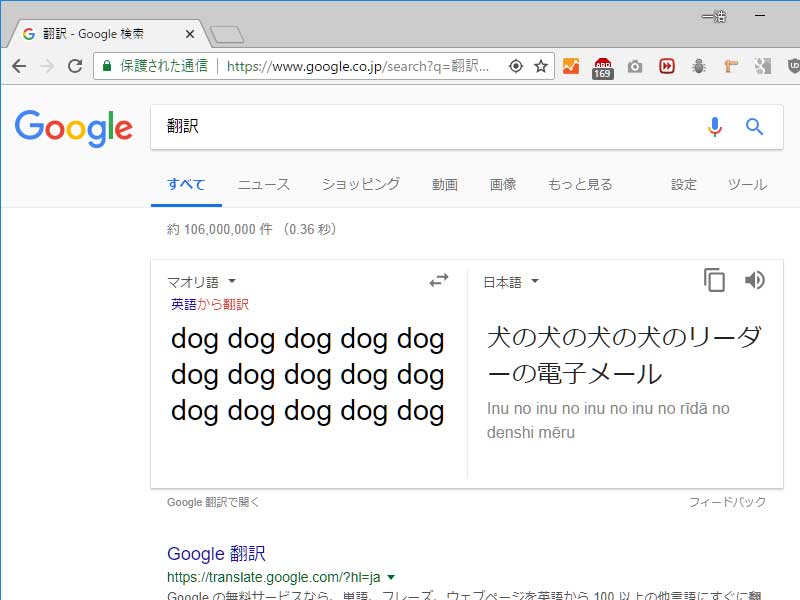Image resolution: width=800 pixels, height=600 pixels.
Task: Click the dog dog dog source text area
Action: pos(308,376)
